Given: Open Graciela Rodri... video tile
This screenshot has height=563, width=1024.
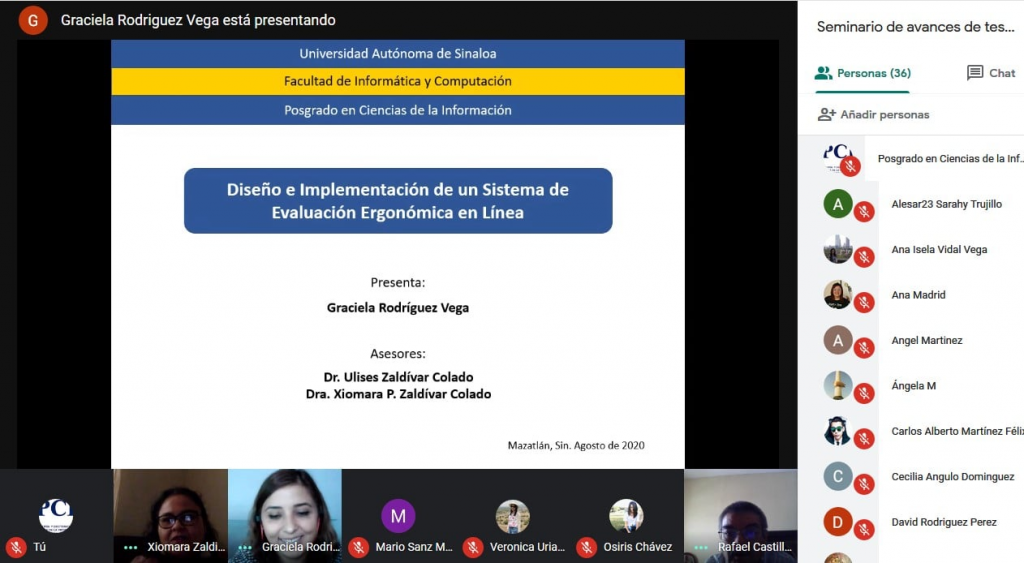Looking at the screenshot, I should click(x=285, y=516).
